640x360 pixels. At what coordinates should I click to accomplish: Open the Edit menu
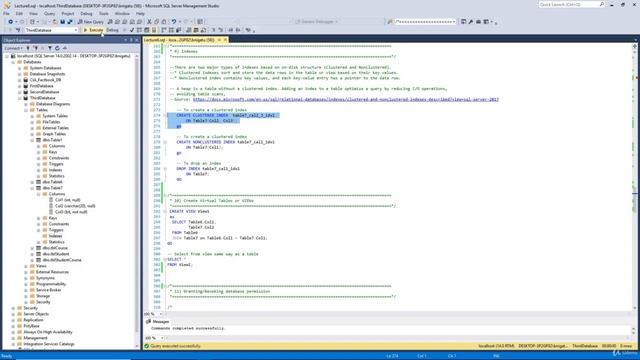19,13
